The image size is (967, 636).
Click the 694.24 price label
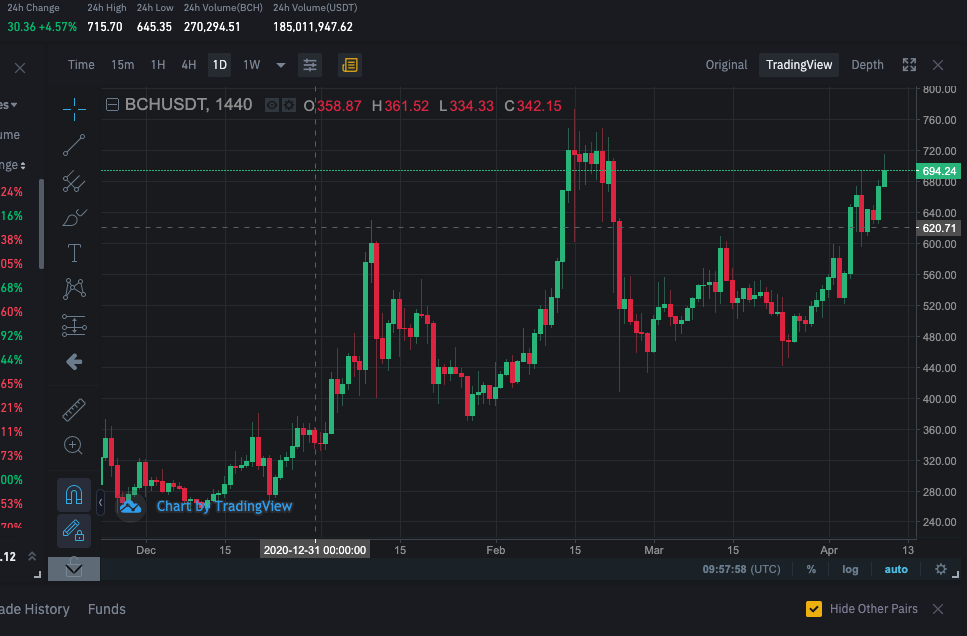pos(939,171)
